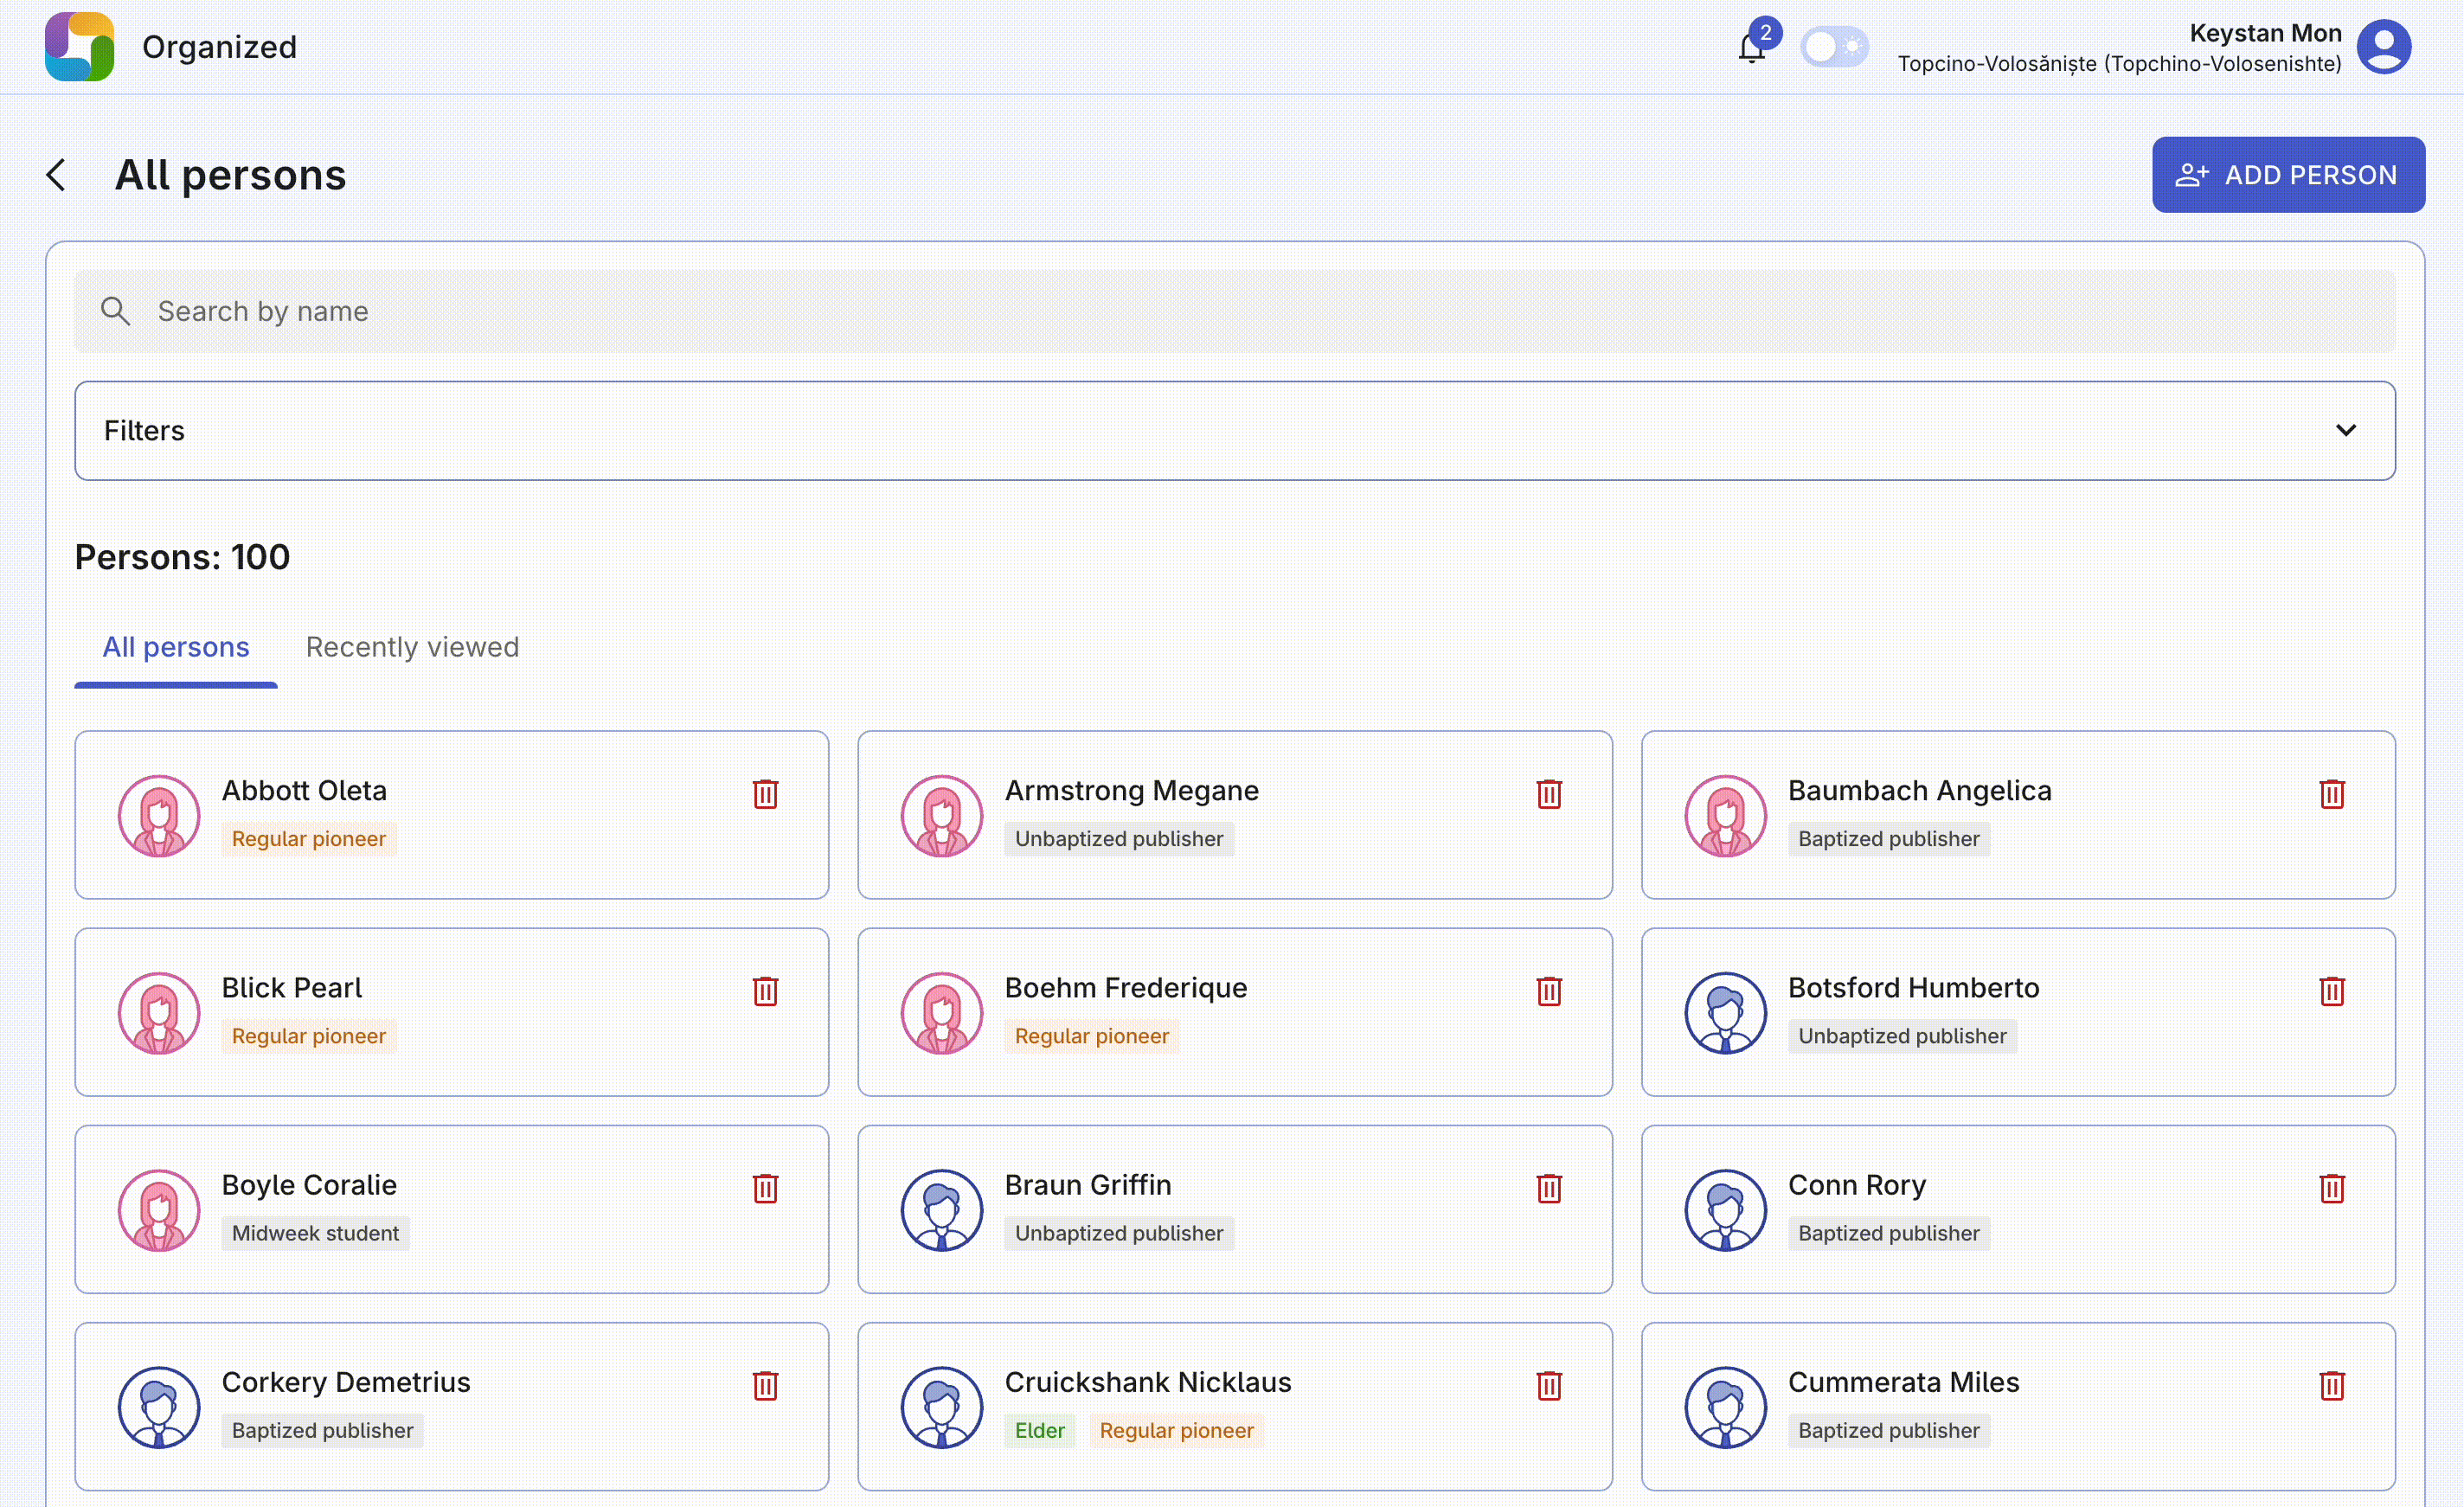Open notifications via the bell icon

[x=1750, y=48]
